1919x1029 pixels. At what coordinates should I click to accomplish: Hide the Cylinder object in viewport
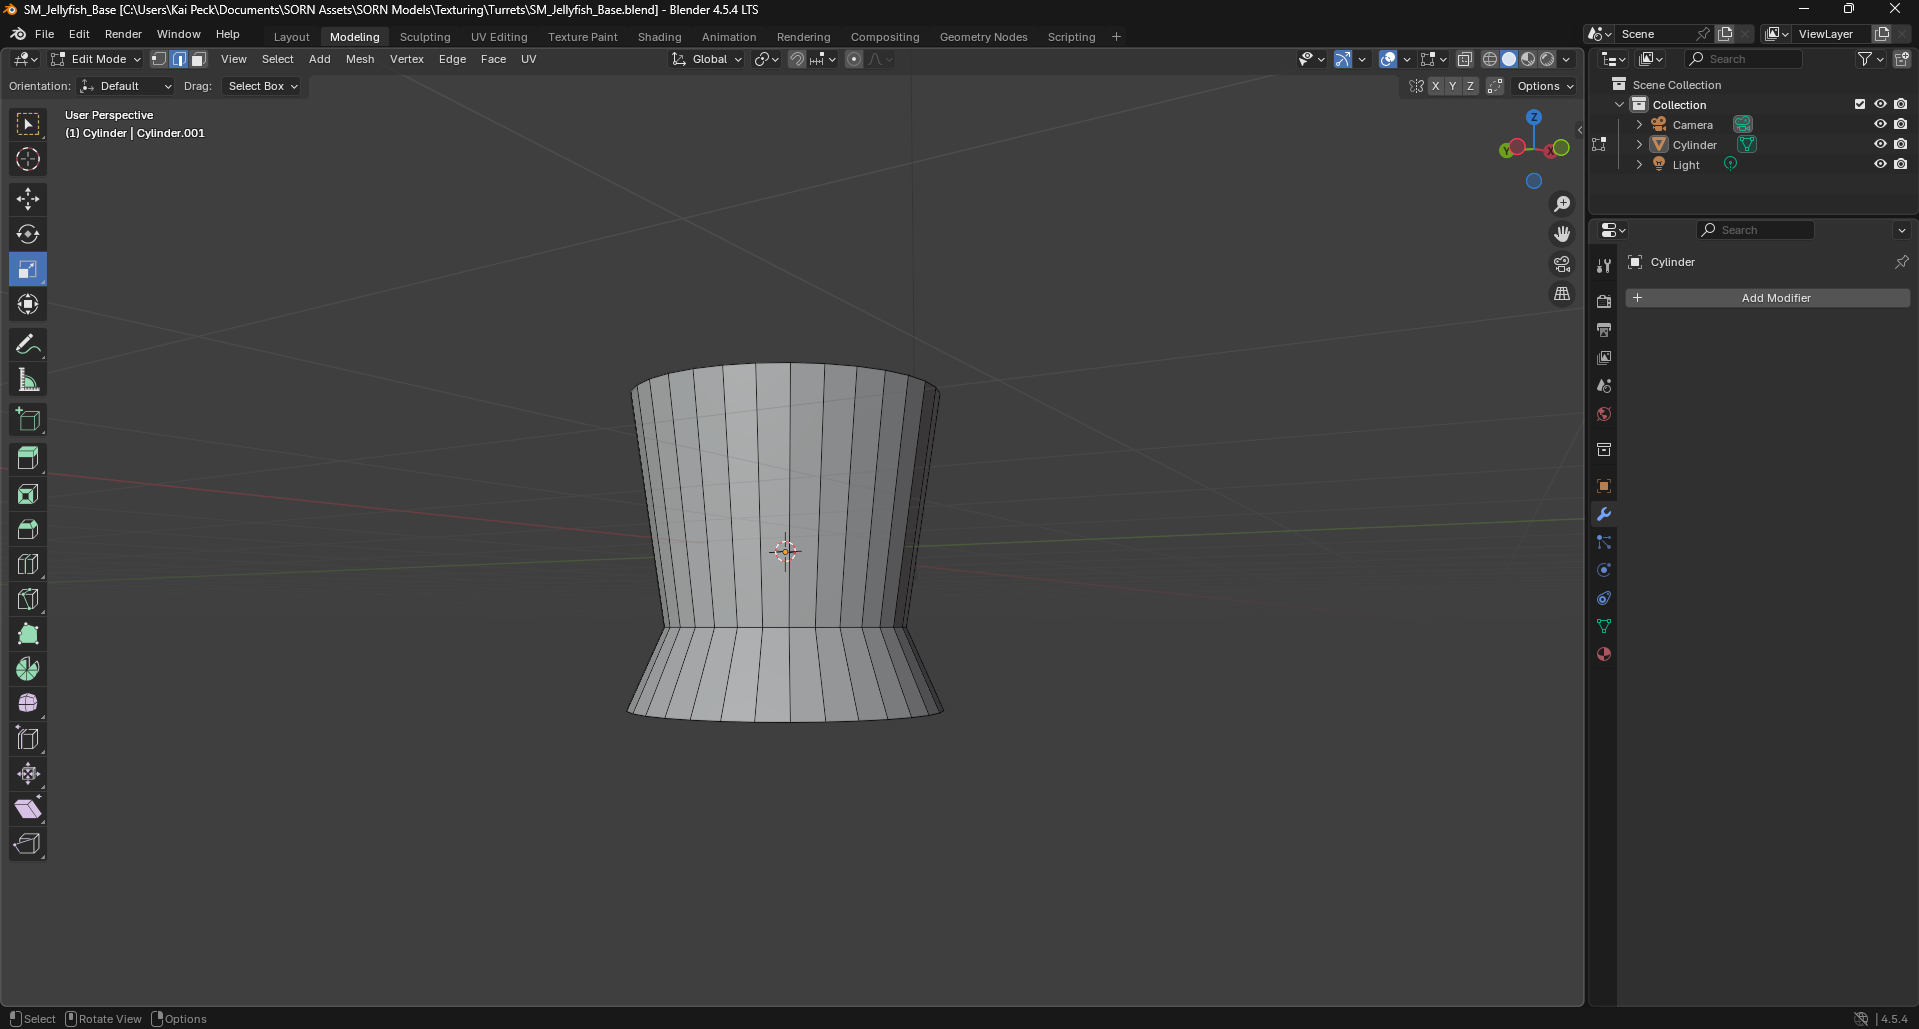pyautogui.click(x=1880, y=144)
